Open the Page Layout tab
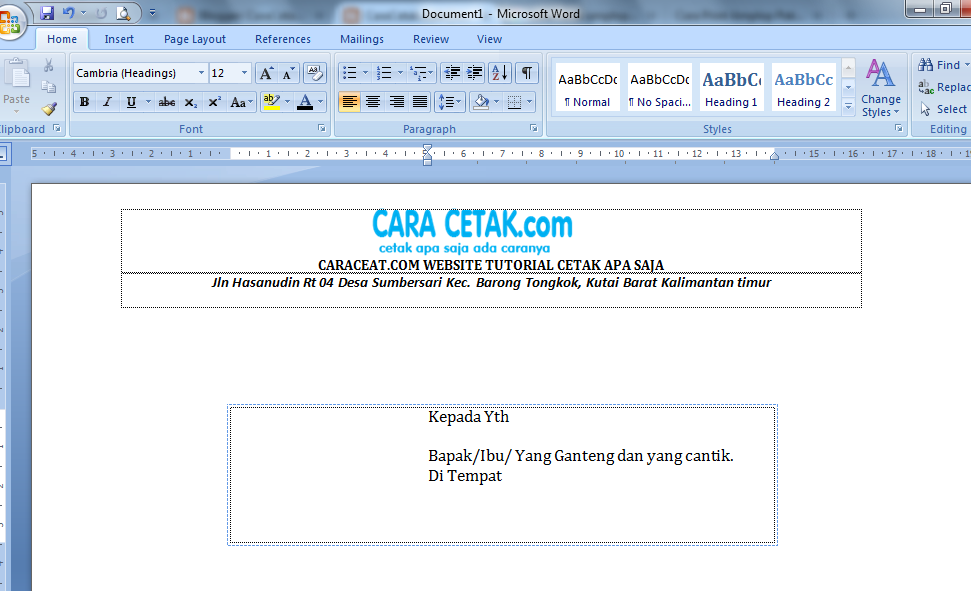Viewport: 971px width, 591px height. [x=194, y=39]
